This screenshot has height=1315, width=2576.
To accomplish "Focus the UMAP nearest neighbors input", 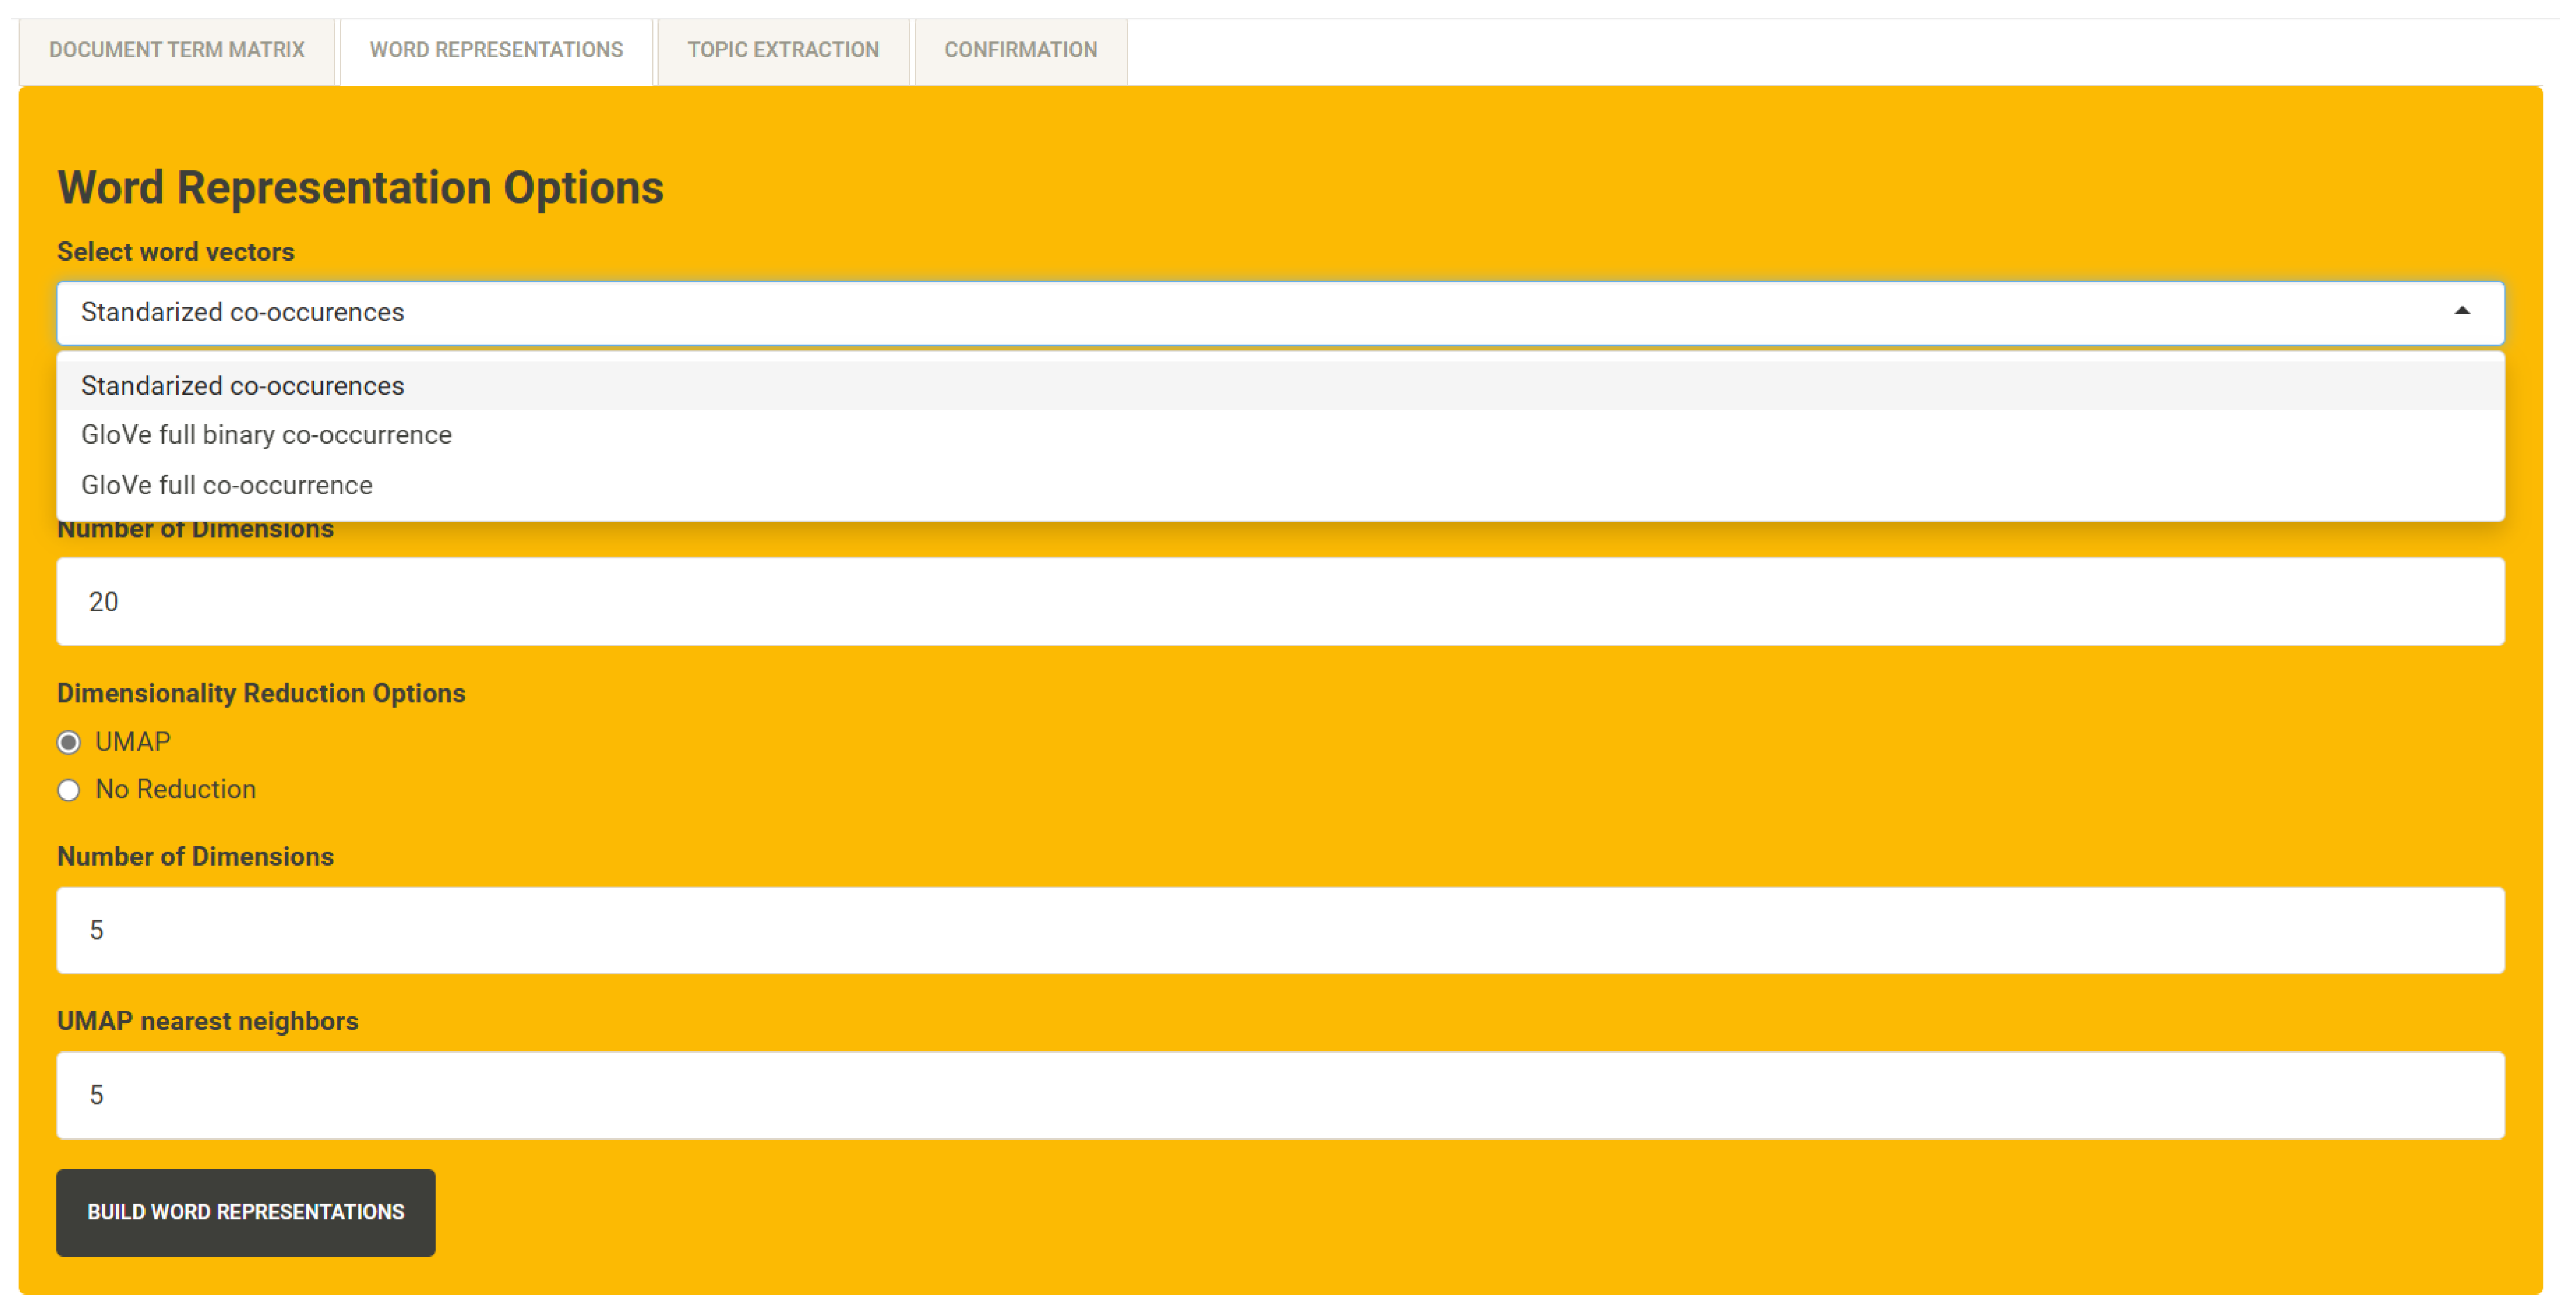I will (x=1280, y=1095).
